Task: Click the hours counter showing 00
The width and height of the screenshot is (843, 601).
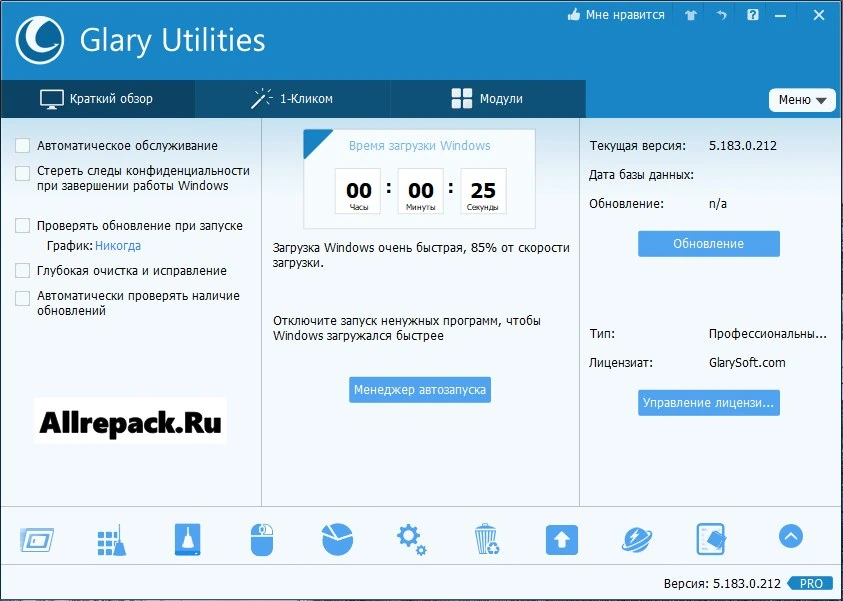Action: coord(358,191)
